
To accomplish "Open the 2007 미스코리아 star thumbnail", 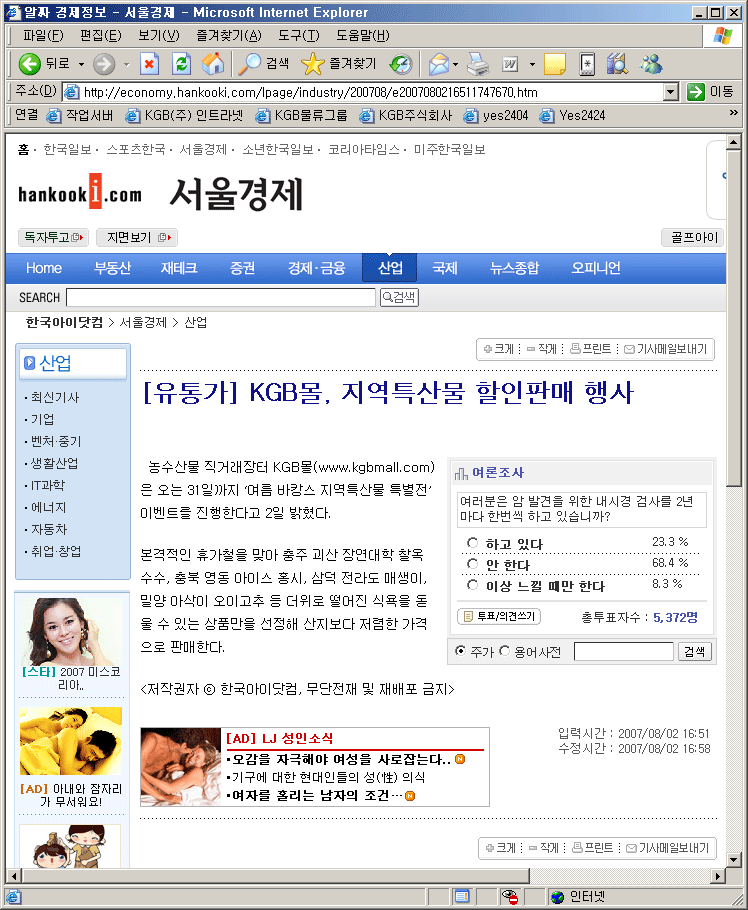I will [x=70, y=633].
